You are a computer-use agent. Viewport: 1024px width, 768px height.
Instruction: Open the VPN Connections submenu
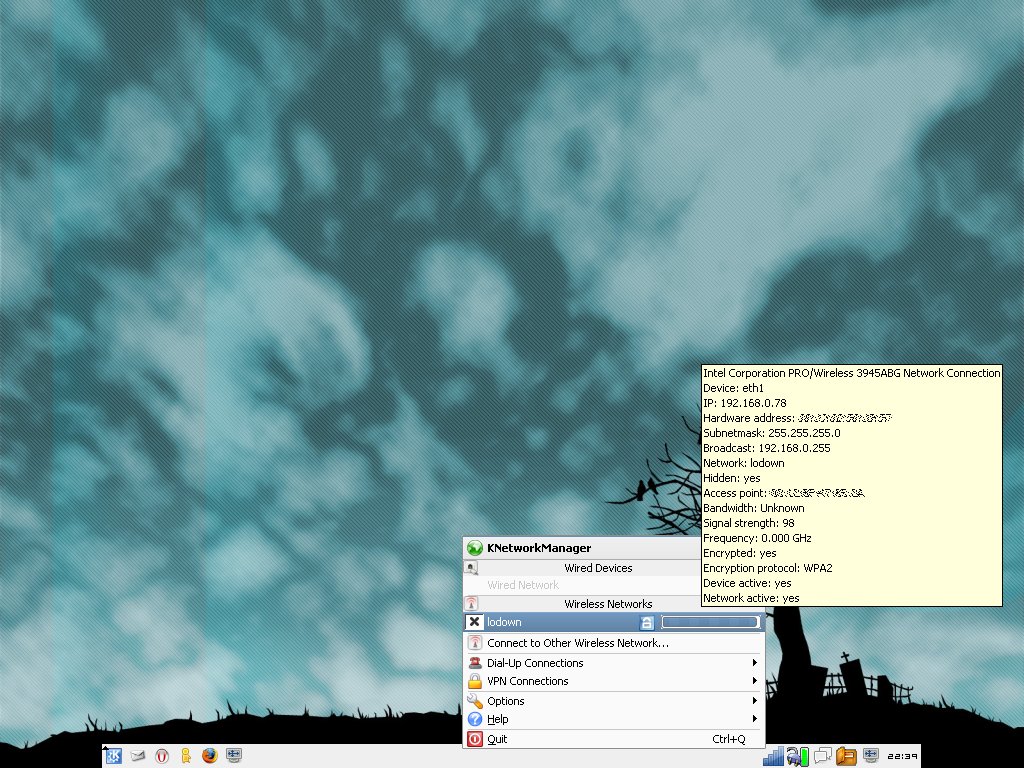pyautogui.click(x=613, y=681)
